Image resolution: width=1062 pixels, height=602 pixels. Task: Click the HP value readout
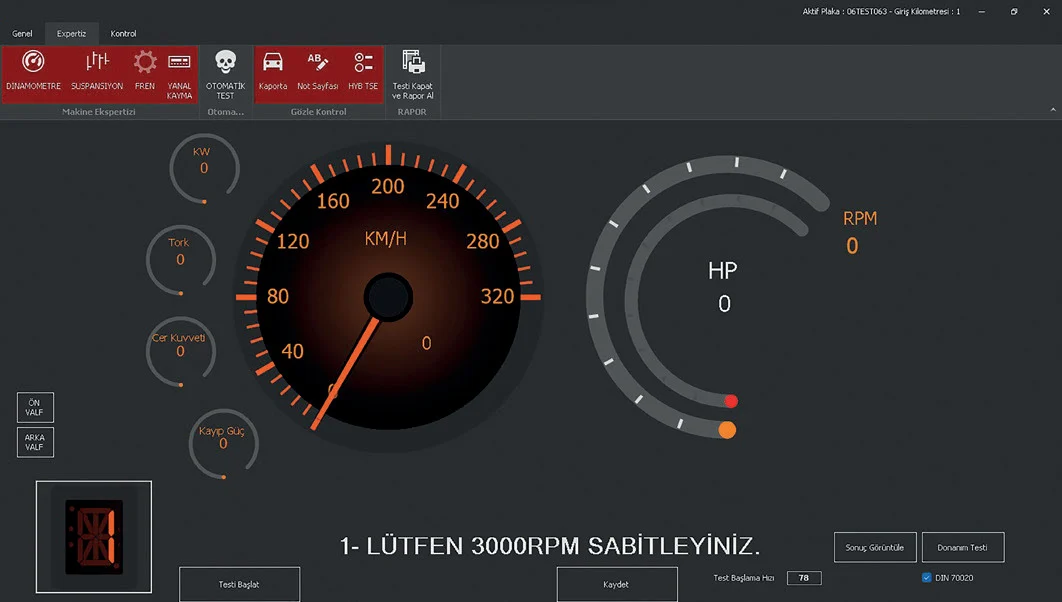(724, 304)
